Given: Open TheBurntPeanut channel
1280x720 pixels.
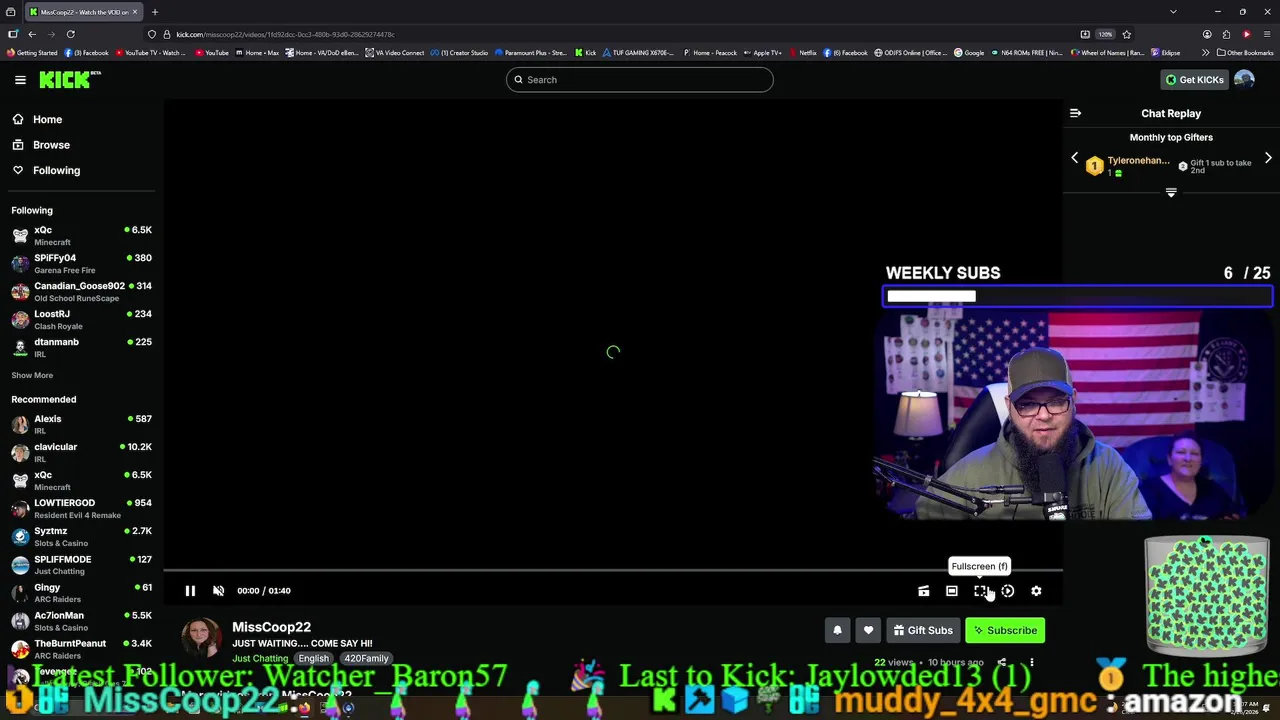Looking at the screenshot, I should [80, 648].
